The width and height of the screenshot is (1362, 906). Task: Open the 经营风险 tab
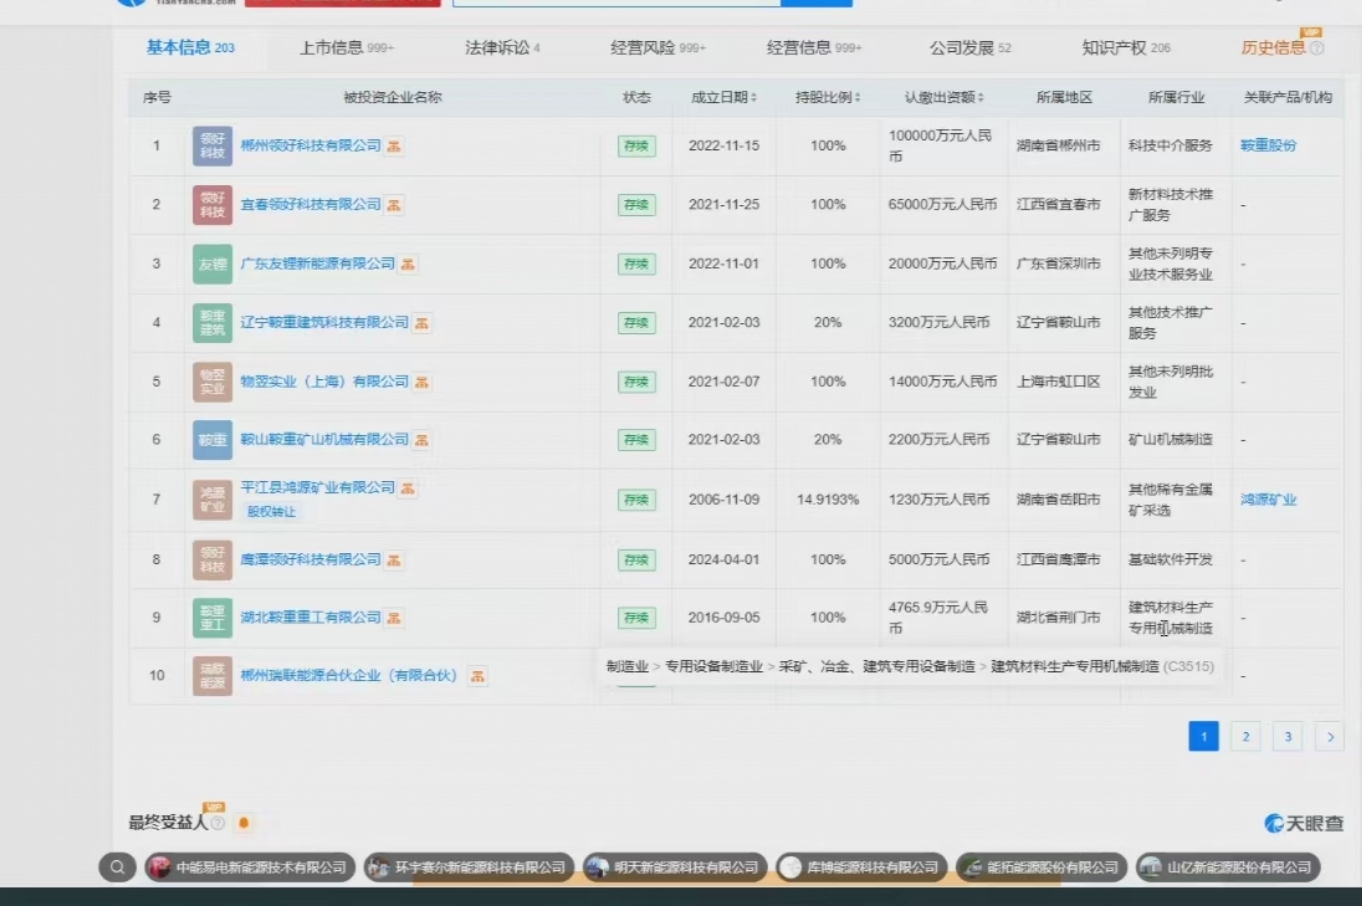(658, 47)
